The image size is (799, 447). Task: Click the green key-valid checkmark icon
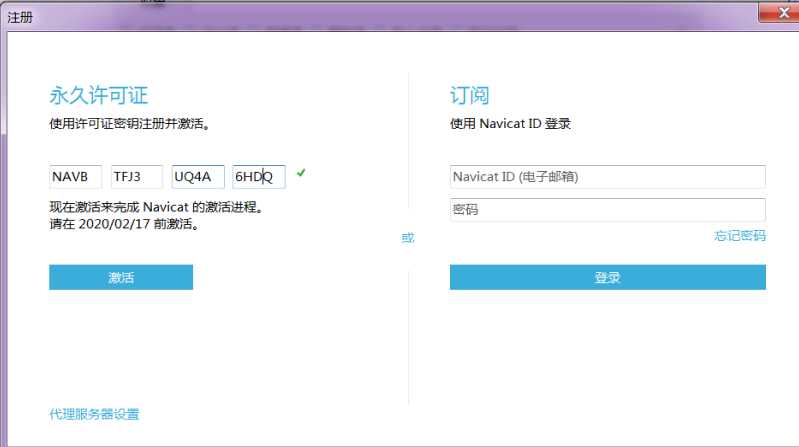coord(301,173)
